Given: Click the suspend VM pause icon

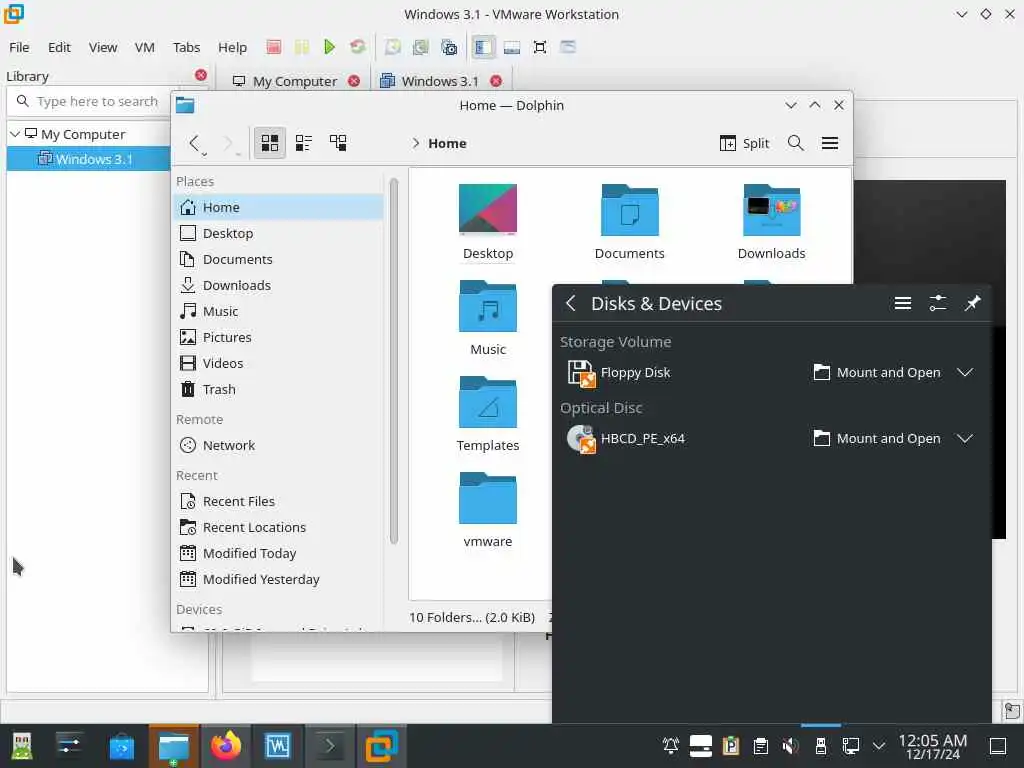Looking at the screenshot, I should (302, 47).
